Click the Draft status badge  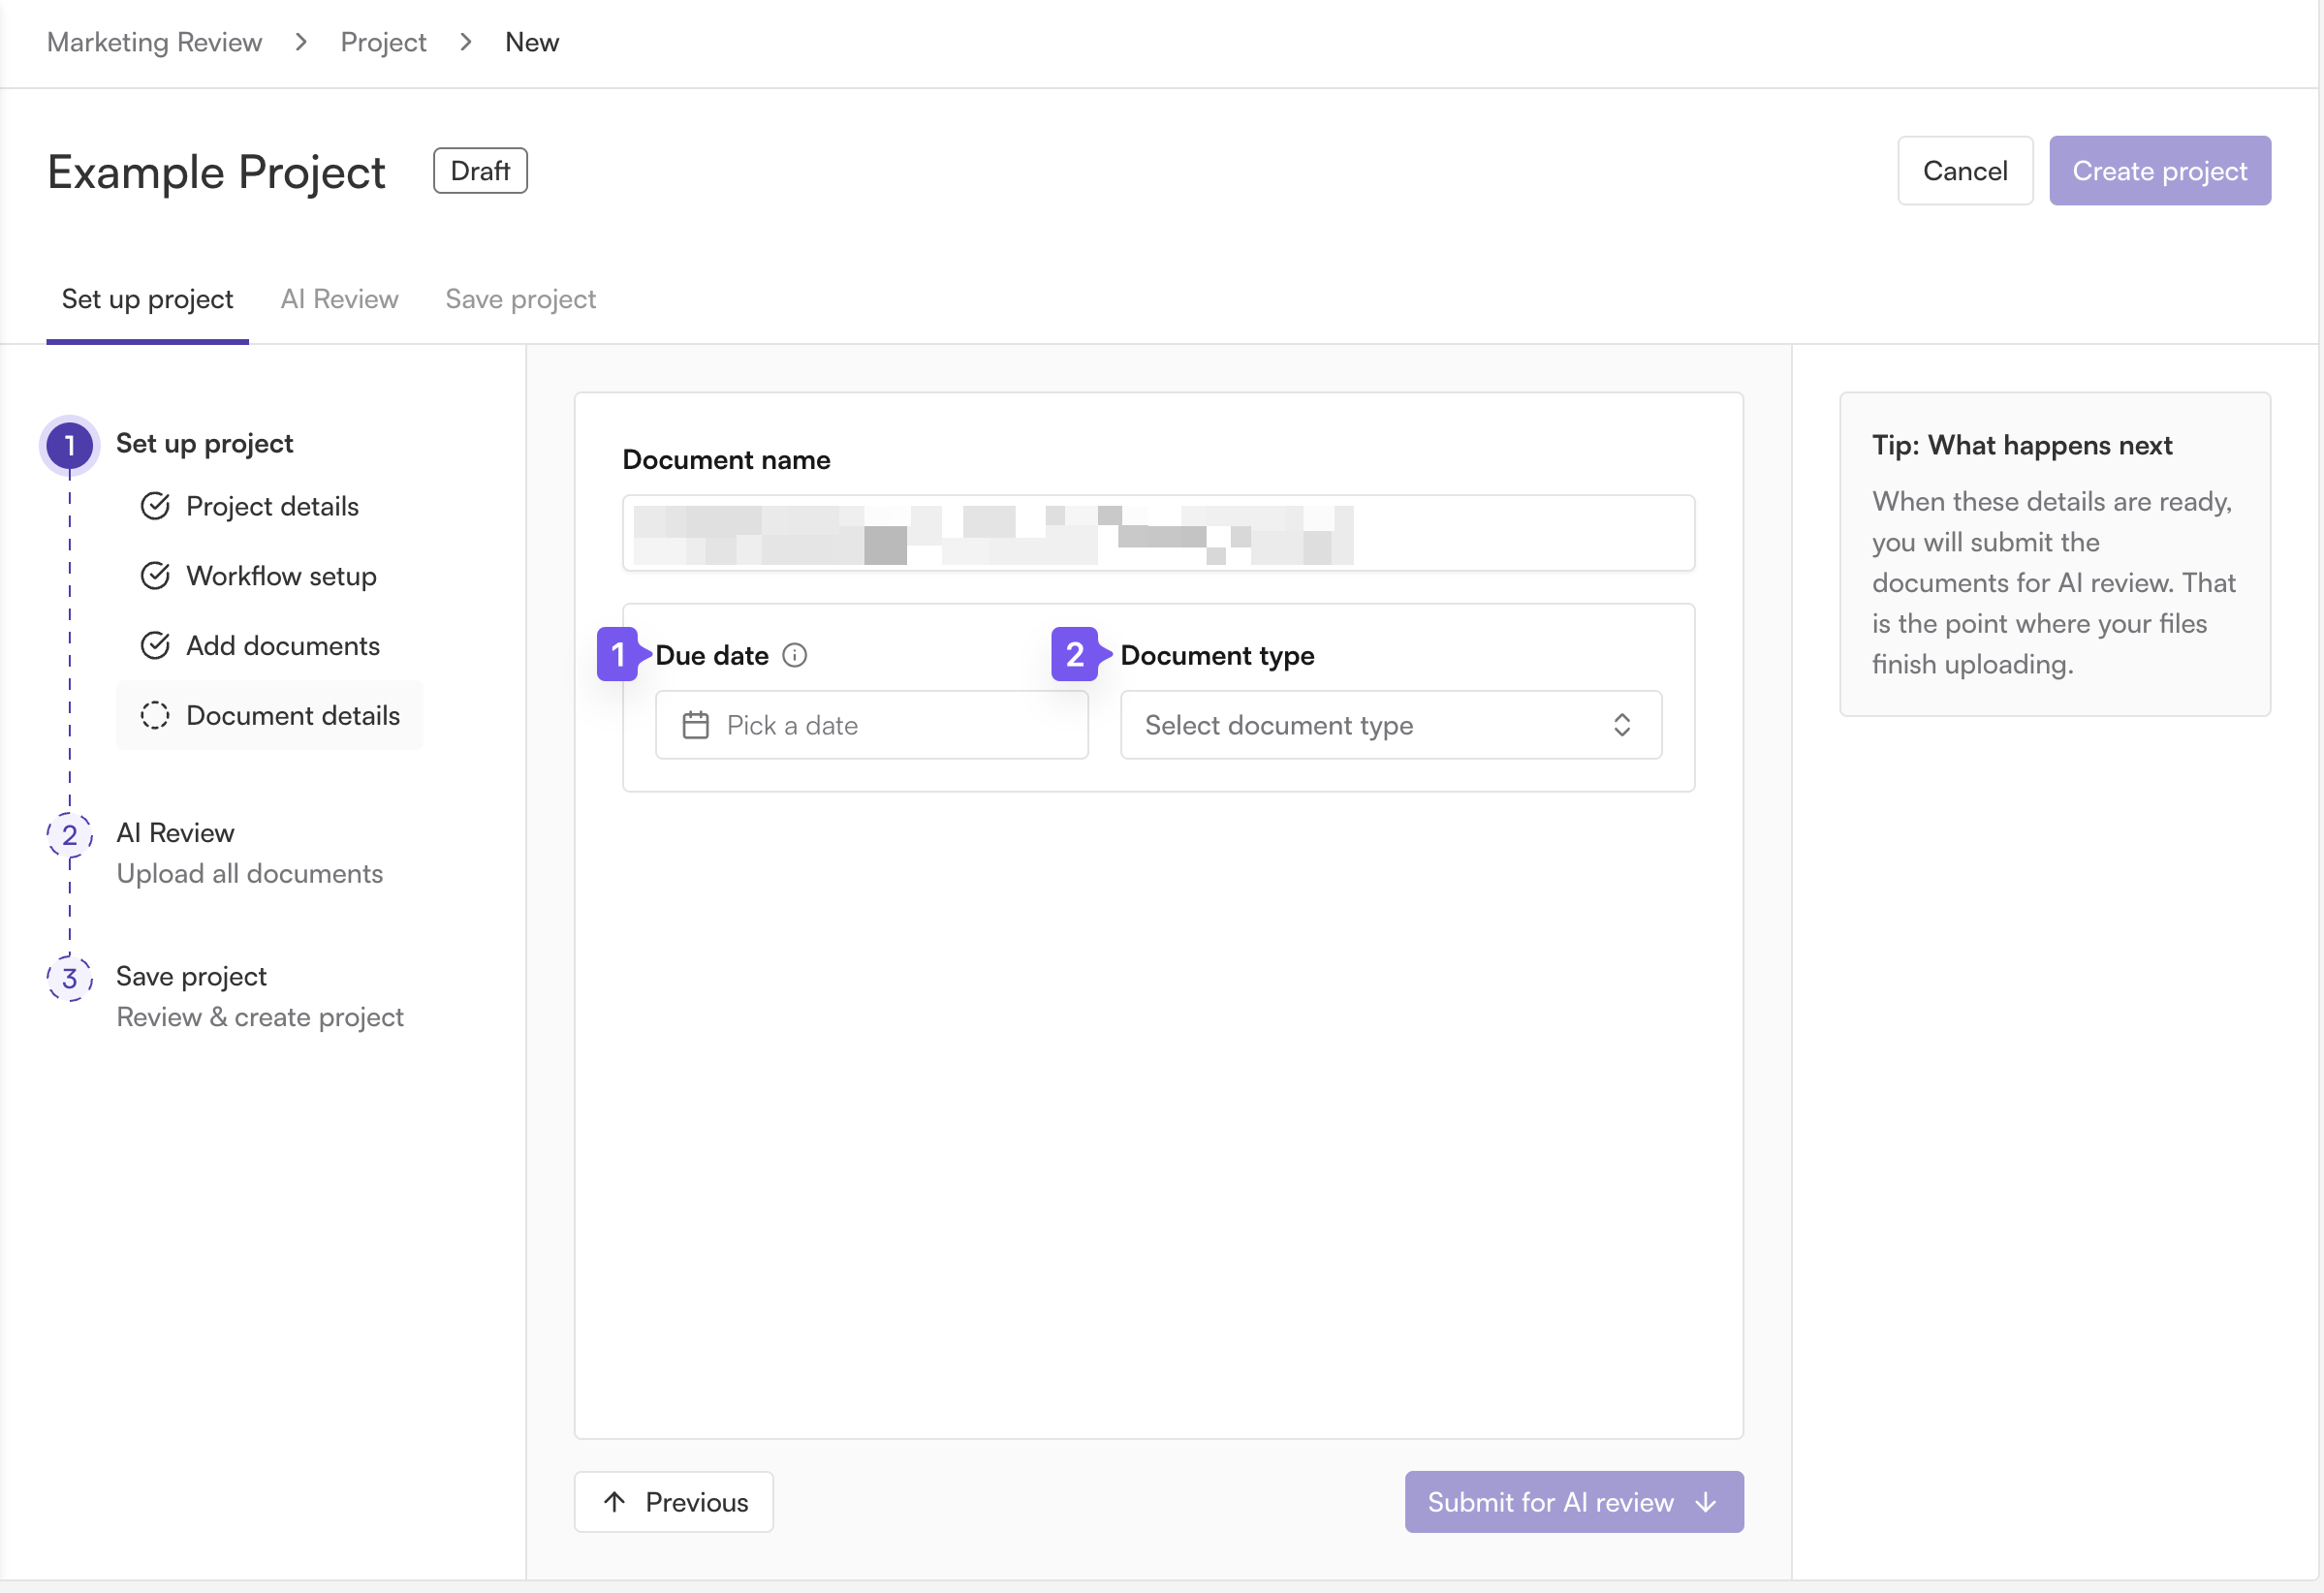(x=480, y=171)
